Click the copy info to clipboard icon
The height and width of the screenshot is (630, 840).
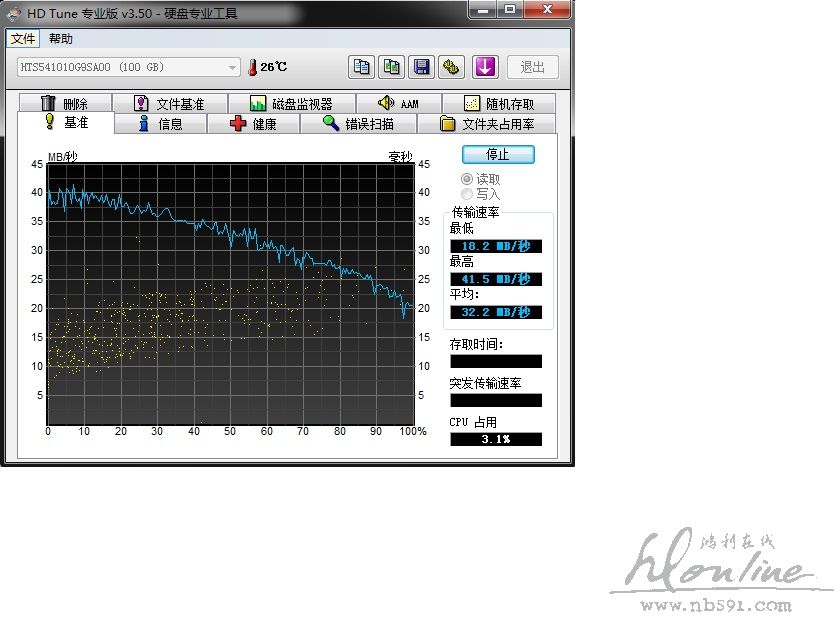(362, 67)
